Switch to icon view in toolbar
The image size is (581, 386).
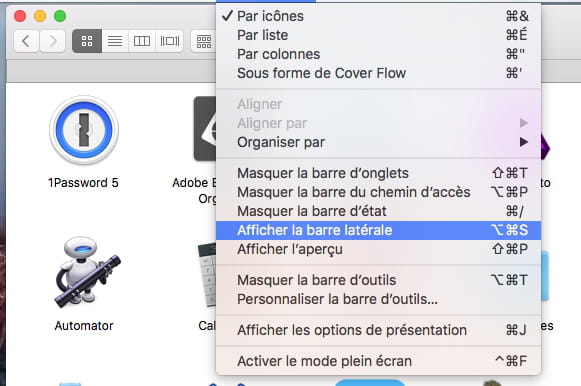[x=87, y=41]
